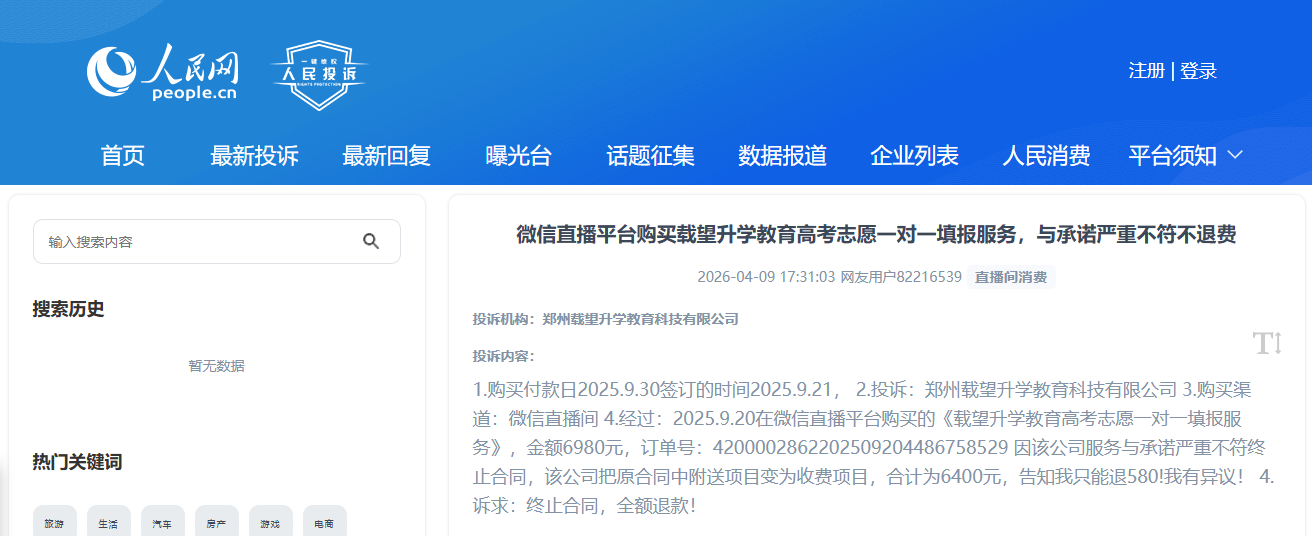Focus the 输入搜索内容 search field
This screenshot has height=536, width=1312.
coord(217,241)
